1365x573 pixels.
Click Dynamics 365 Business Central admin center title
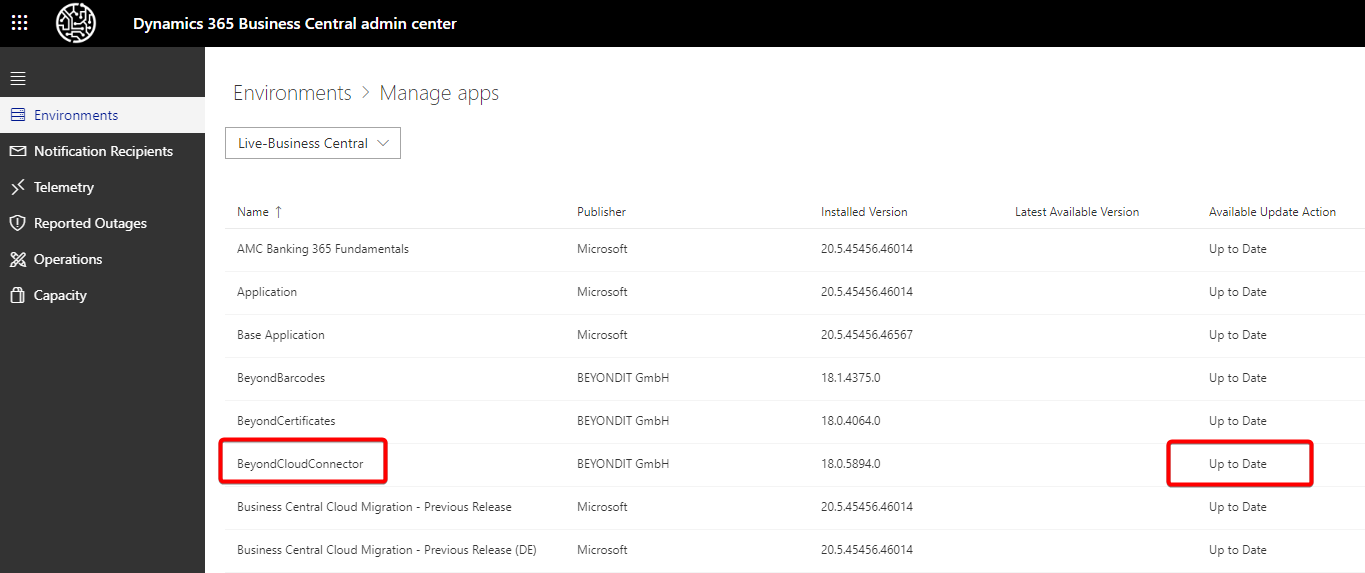click(x=295, y=23)
